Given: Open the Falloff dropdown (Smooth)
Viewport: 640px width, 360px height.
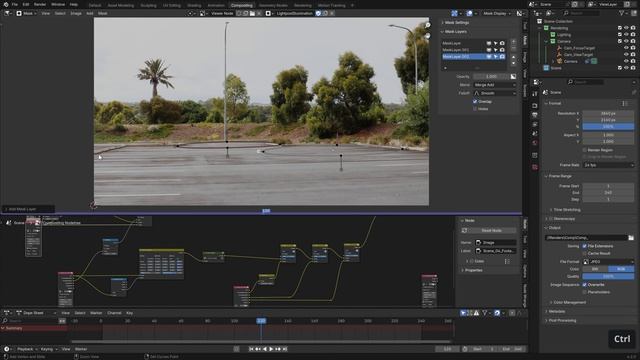Looking at the screenshot, I should 495,93.
